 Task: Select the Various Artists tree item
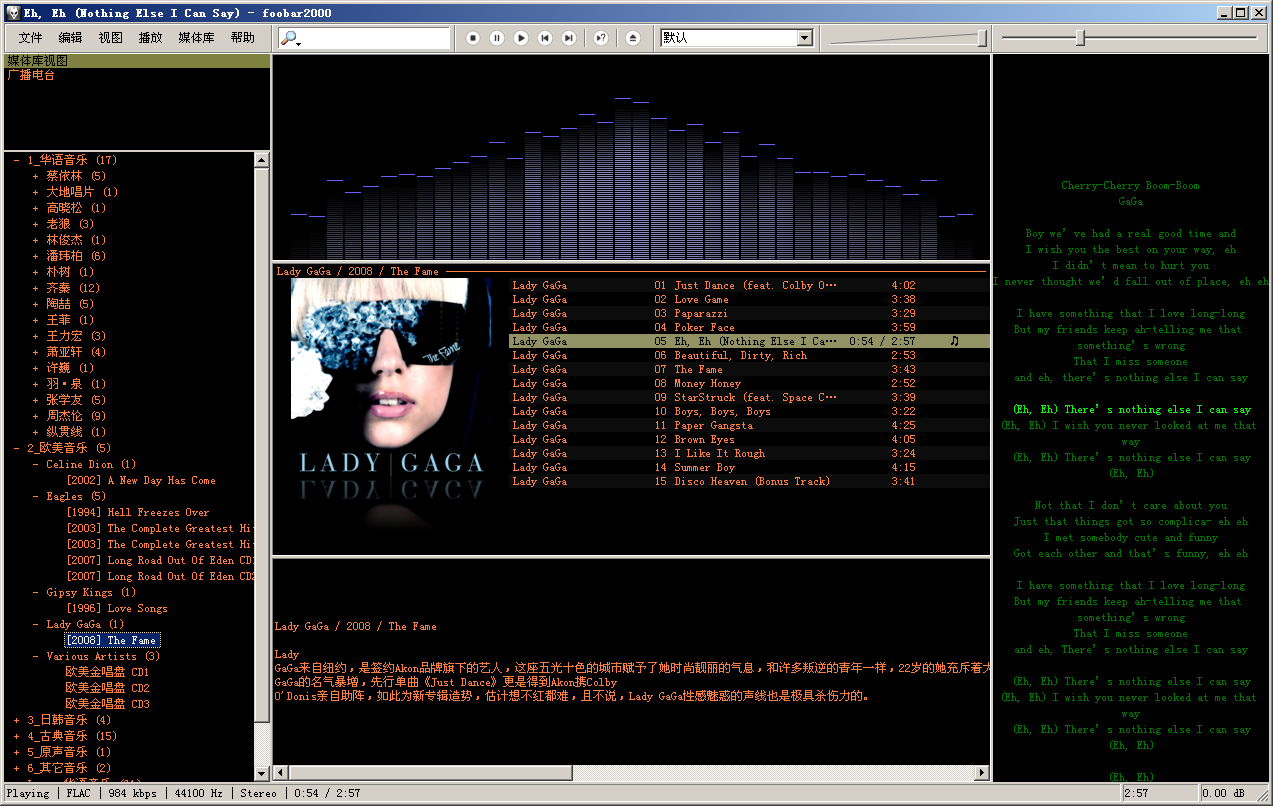coord(103,656)
